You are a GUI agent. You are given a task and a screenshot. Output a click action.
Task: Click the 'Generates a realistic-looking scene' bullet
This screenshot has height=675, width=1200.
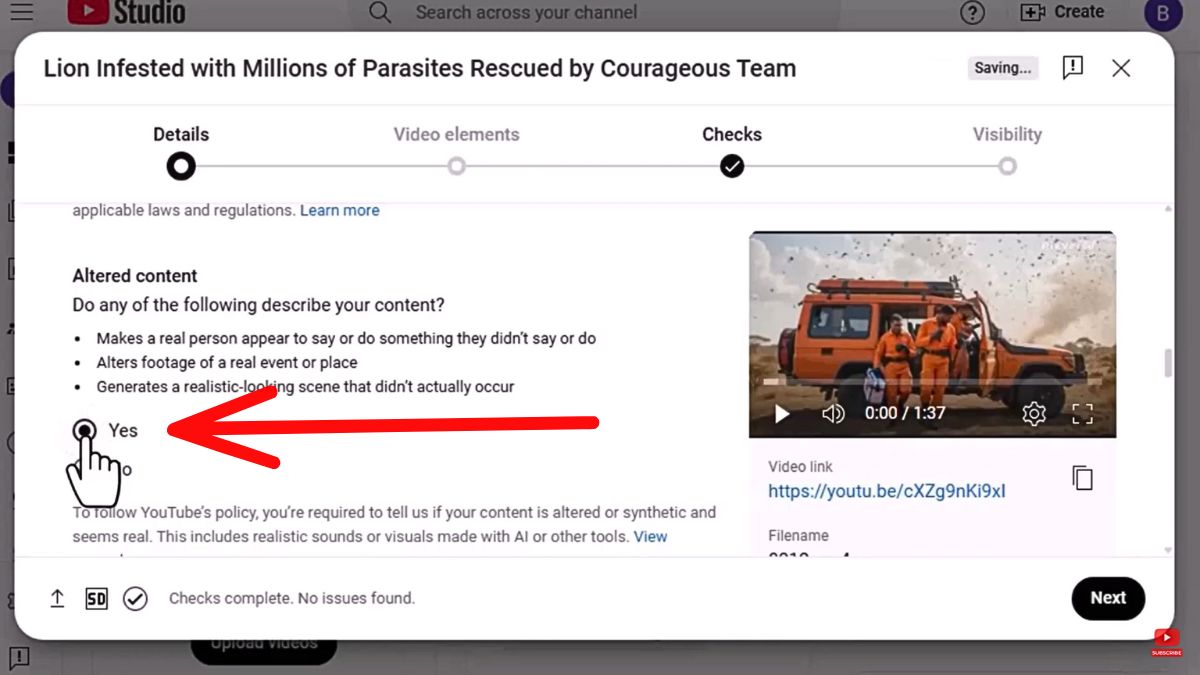click(x=306, y=386)
